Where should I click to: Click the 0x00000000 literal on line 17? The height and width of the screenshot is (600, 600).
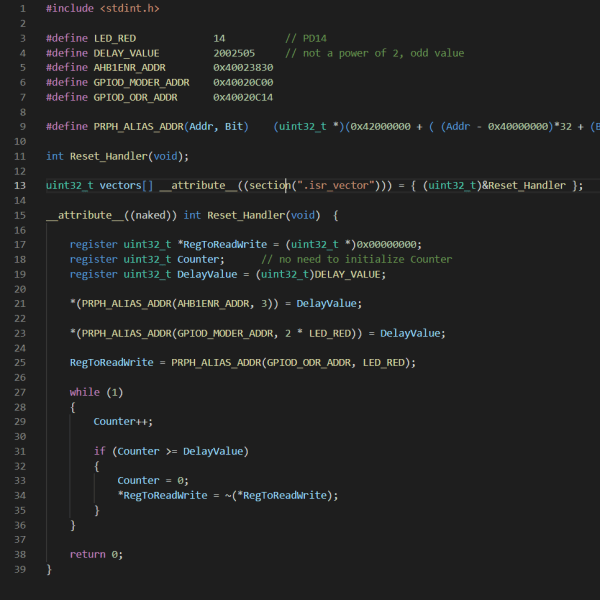(x=386, y=245)
